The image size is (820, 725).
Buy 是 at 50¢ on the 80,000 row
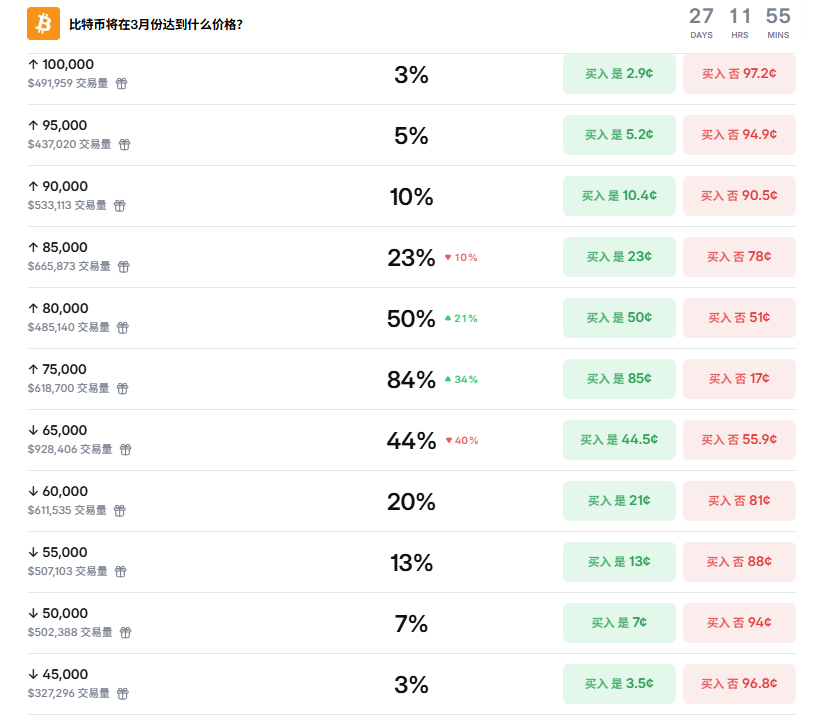(618, 318)
